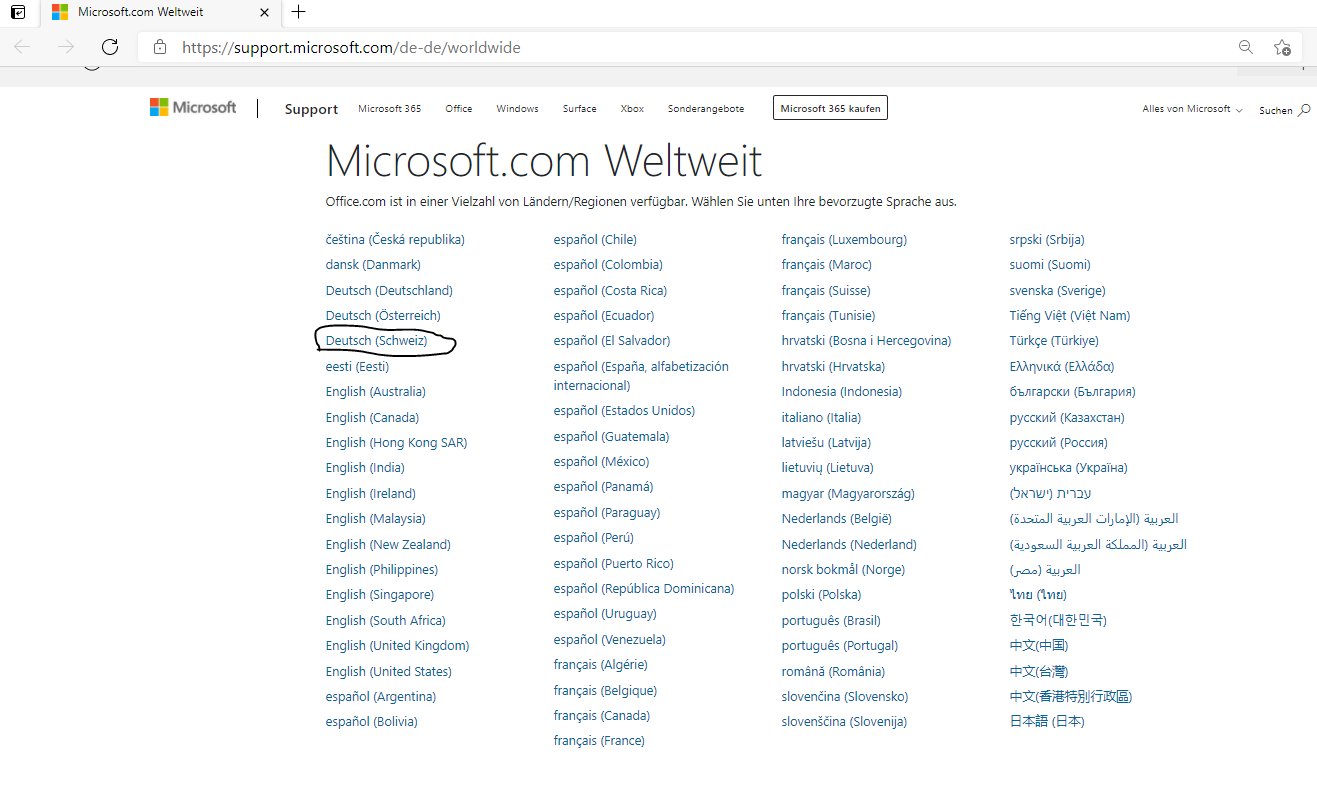Click the Microsoft logo

point(193,108)
